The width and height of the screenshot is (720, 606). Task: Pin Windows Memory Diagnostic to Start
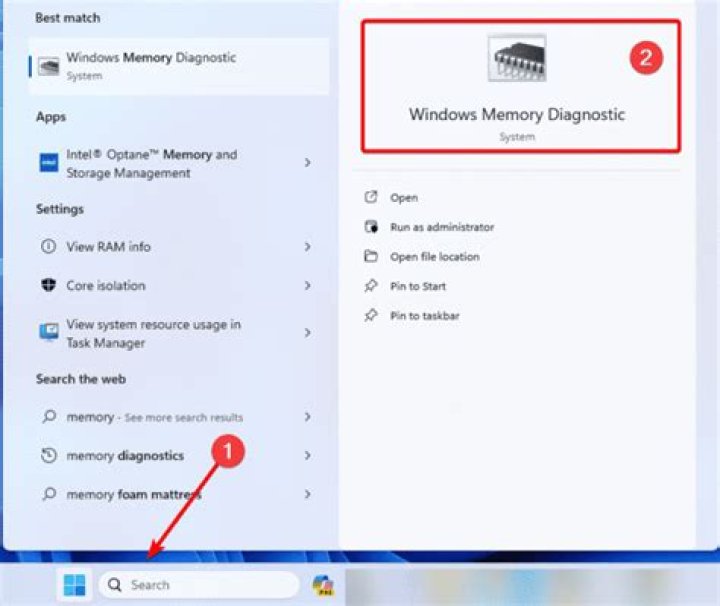417,286
